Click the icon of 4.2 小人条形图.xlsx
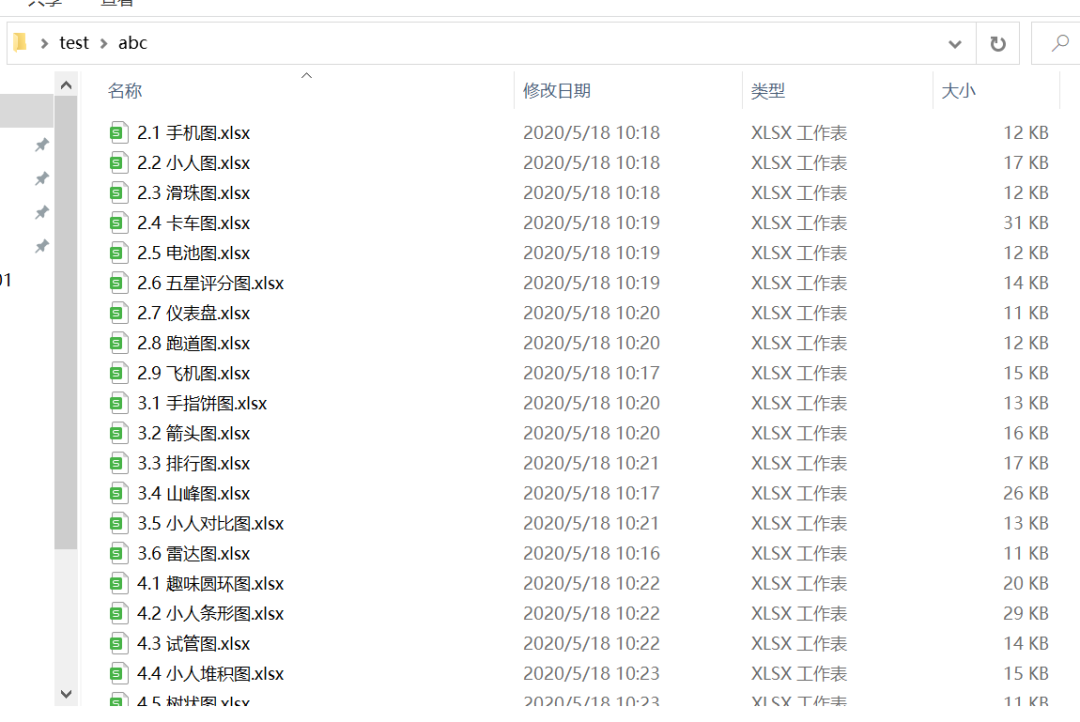Image resolution: width=1080 pixels, height=722 pixels. (x=118, y=613)
